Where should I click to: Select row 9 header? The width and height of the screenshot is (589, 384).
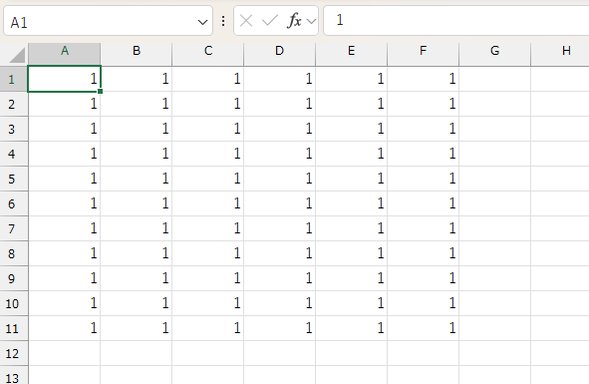pos(14,278)
